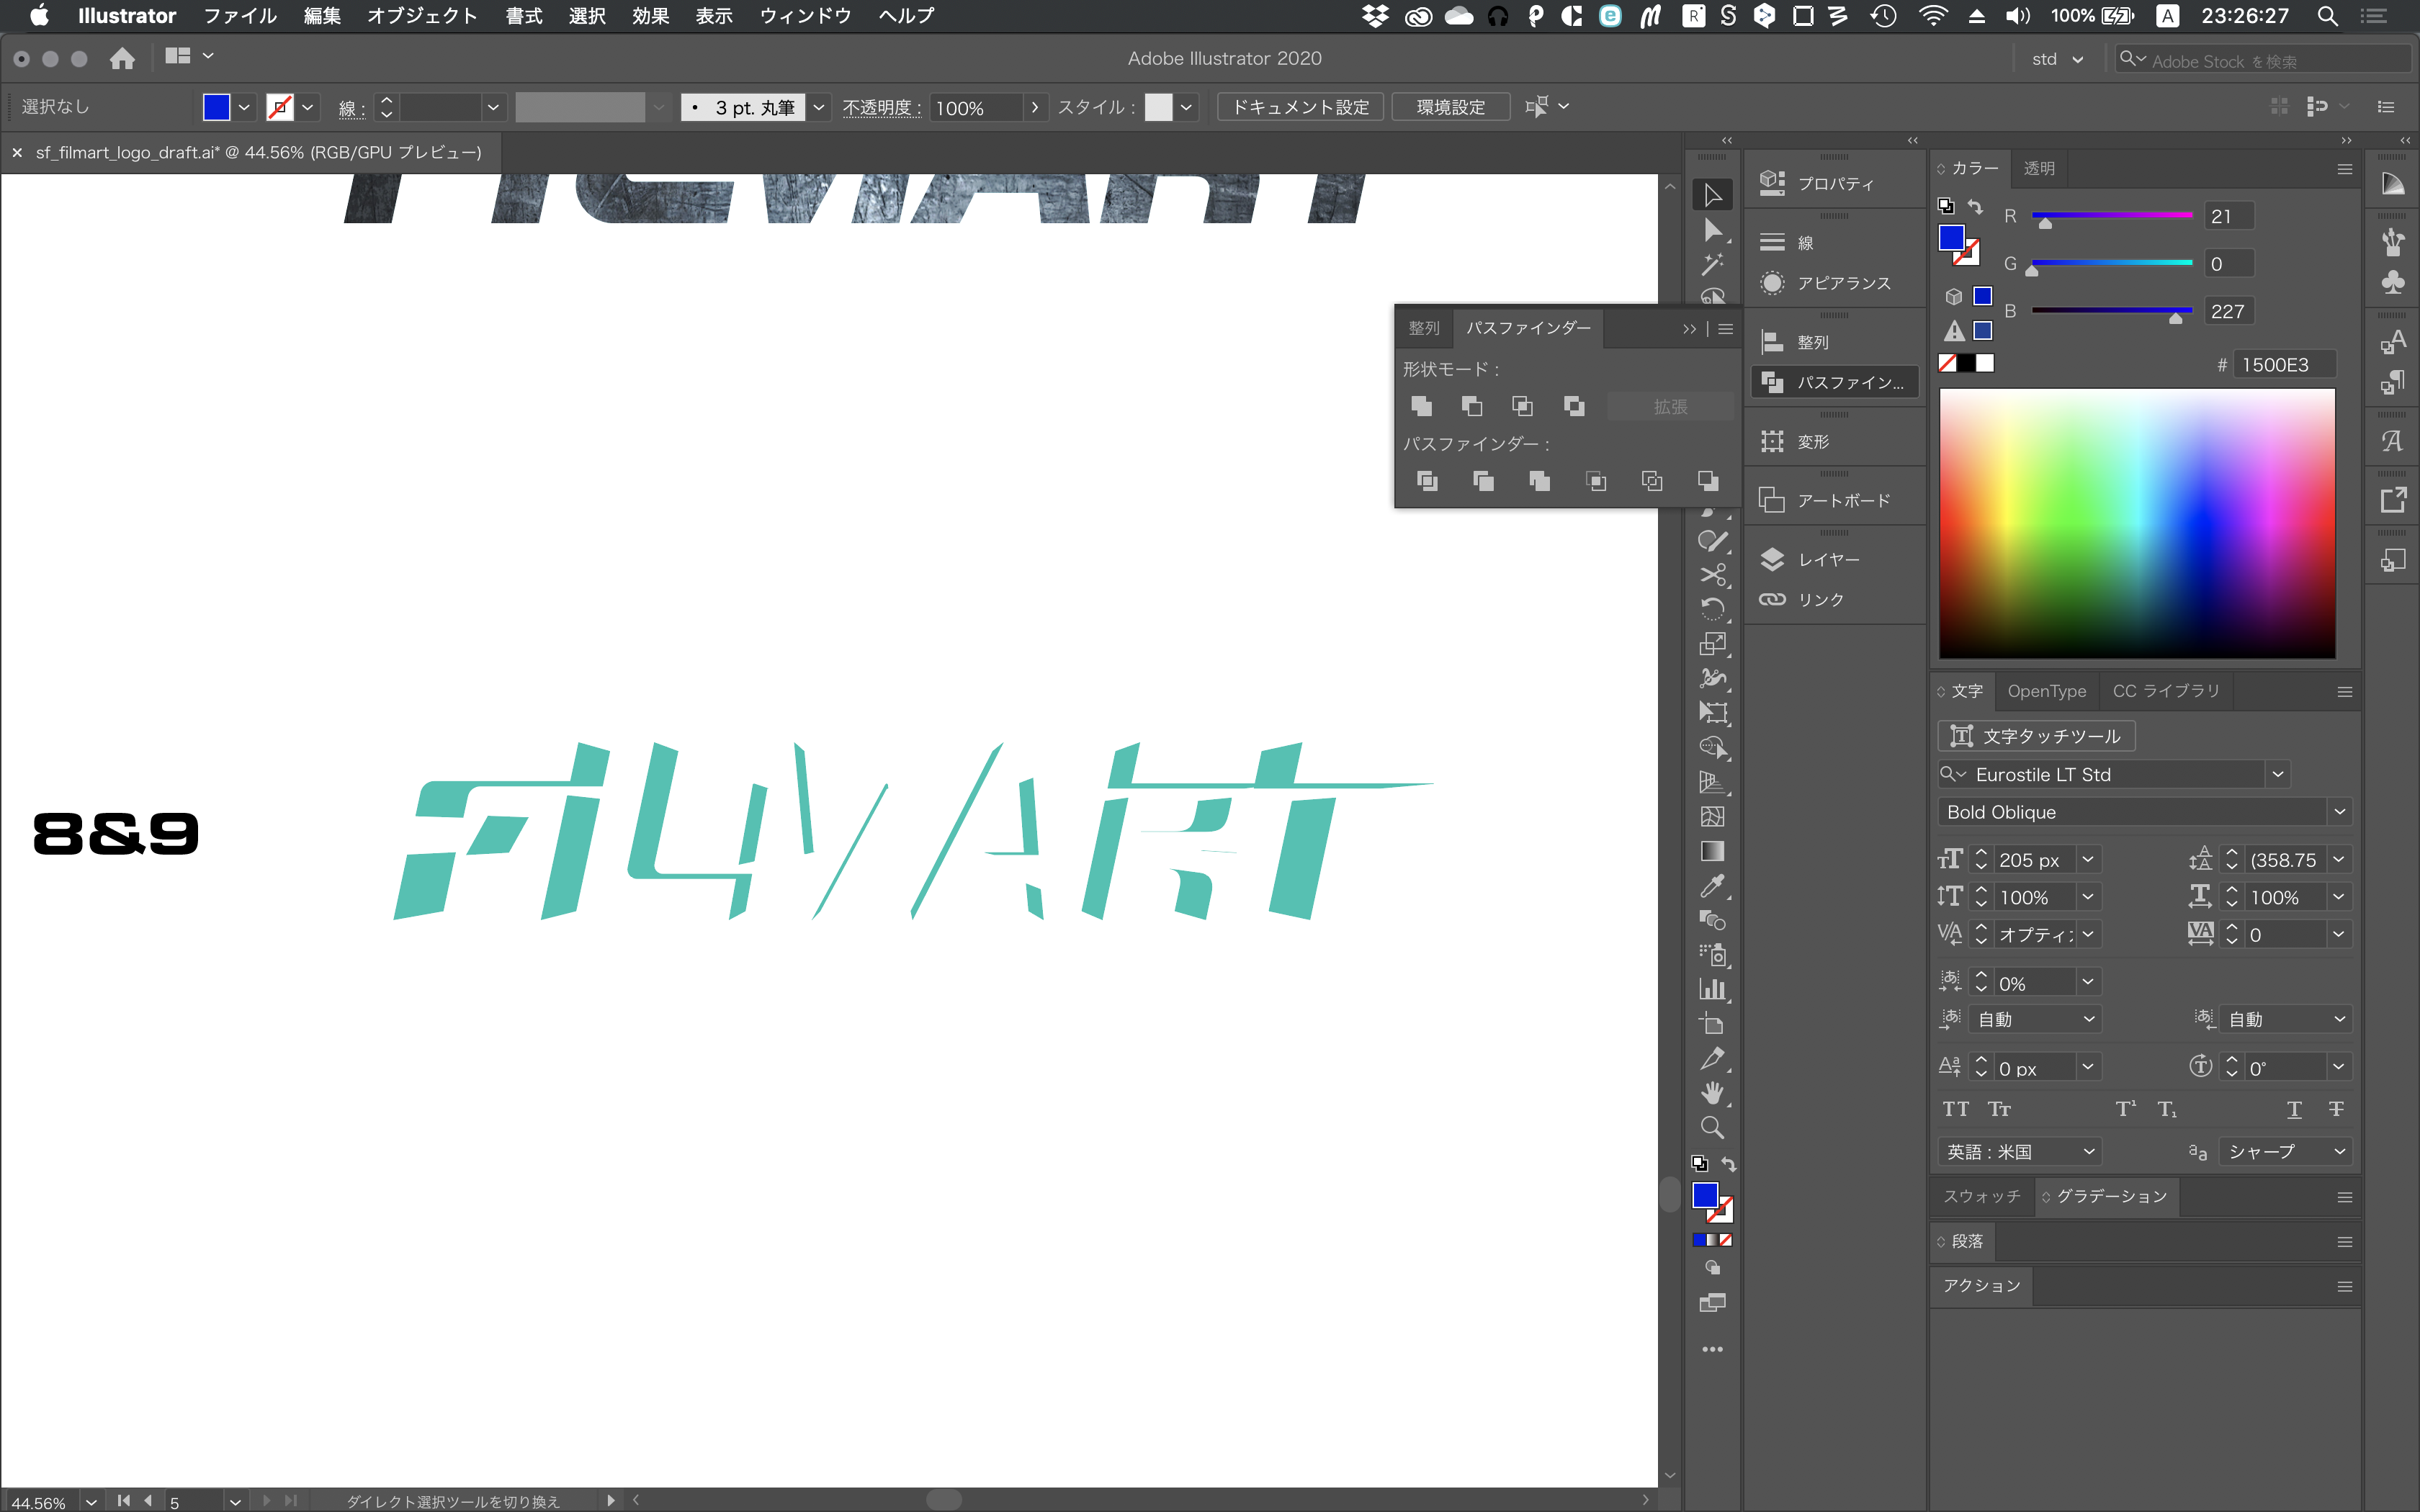2420x1512 pixels.
Task: Select the Rotate tool
Action: 1712,609
